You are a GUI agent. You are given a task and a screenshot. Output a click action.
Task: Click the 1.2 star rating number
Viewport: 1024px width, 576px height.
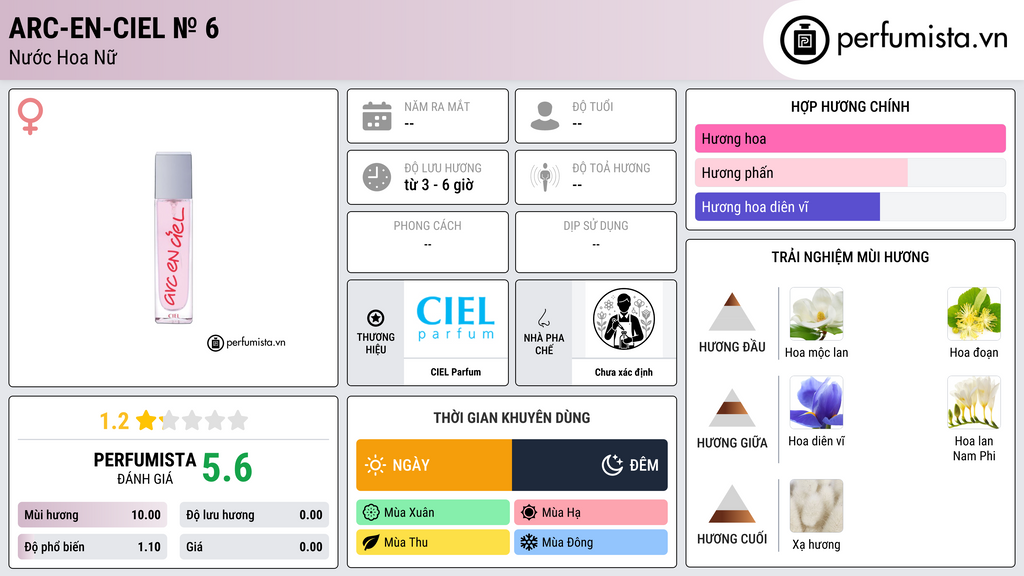(x=114, y=421)
